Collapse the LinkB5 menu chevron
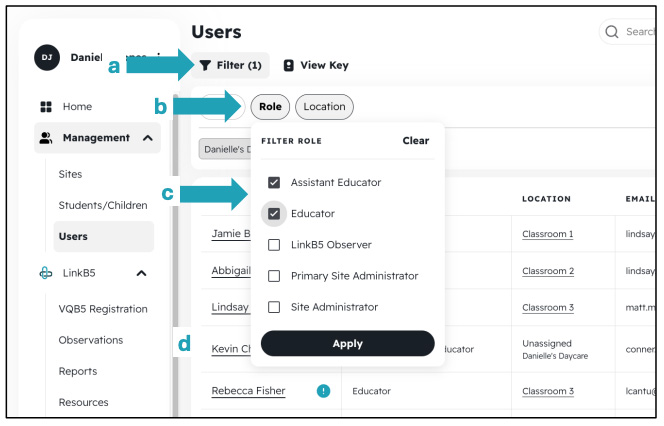The height and width of the screenshot is (426, 664). 141,274
